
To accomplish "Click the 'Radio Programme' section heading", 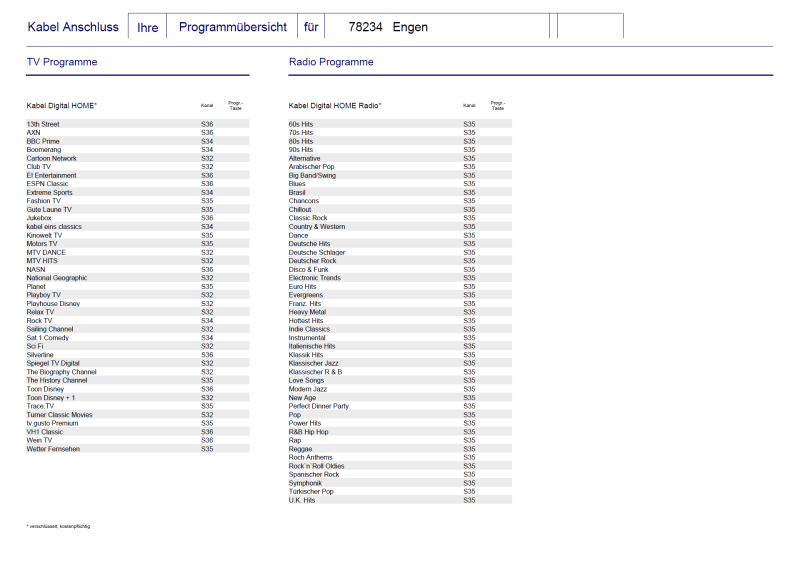I will [331, 62].
